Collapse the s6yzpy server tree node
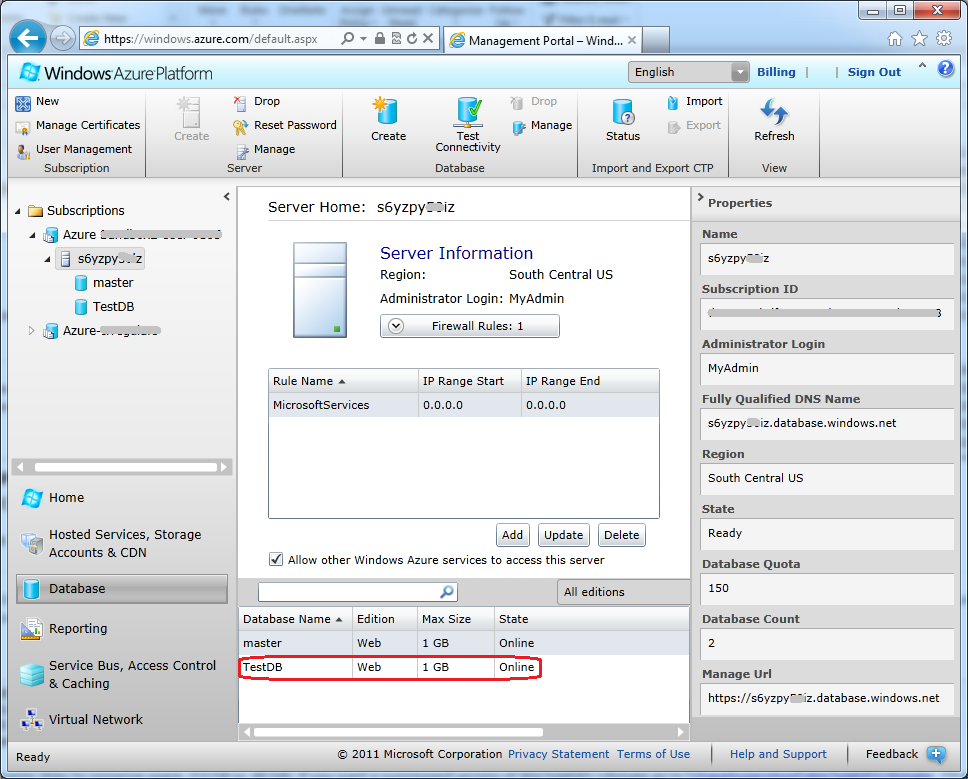968x779 pixels. click(48, 259)
